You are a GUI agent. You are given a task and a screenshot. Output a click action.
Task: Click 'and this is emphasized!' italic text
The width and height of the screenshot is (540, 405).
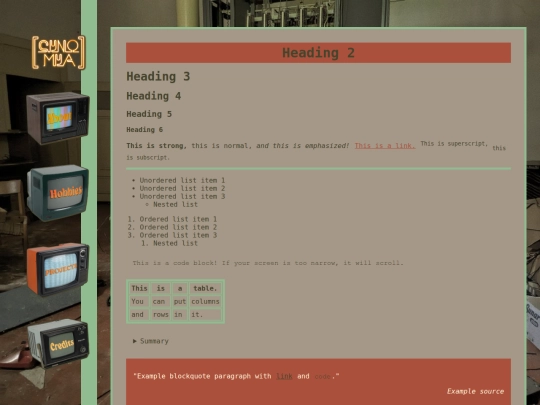point(303,146)
